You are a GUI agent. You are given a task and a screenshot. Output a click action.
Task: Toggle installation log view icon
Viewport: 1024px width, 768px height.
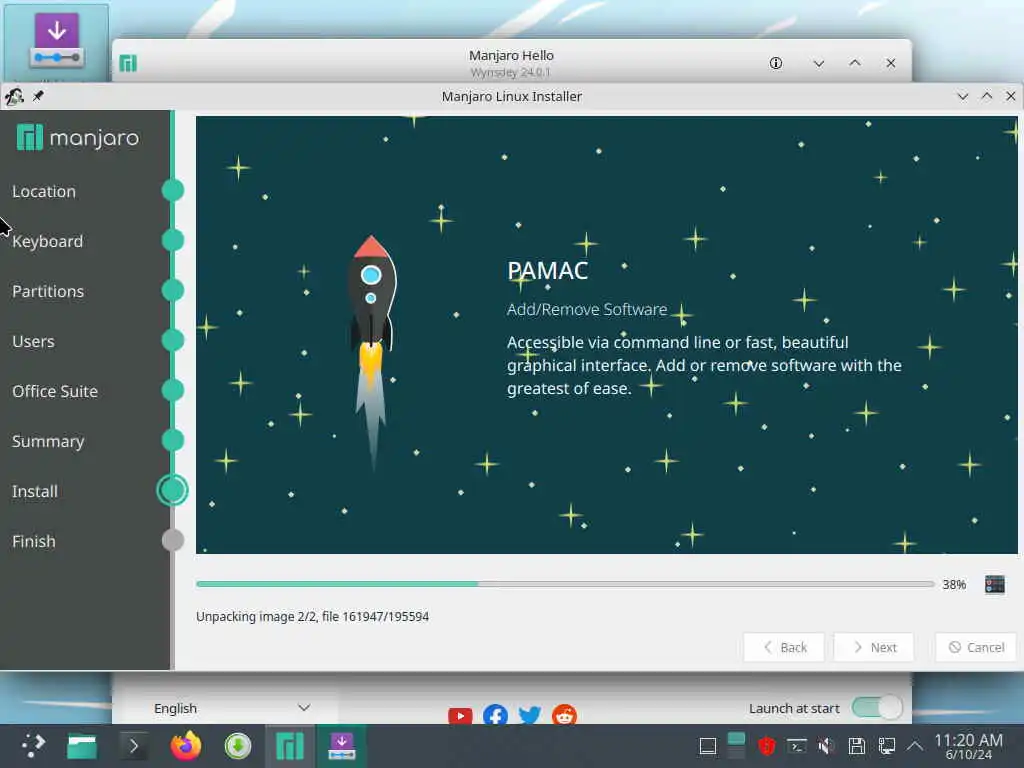click(x=995, y=584)
